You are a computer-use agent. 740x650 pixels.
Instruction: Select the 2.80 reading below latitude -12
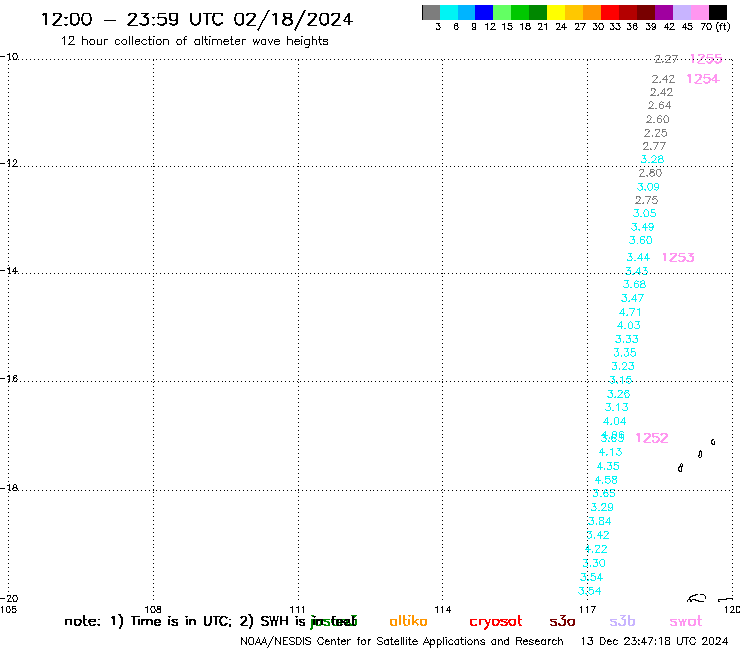click(650, 173)
